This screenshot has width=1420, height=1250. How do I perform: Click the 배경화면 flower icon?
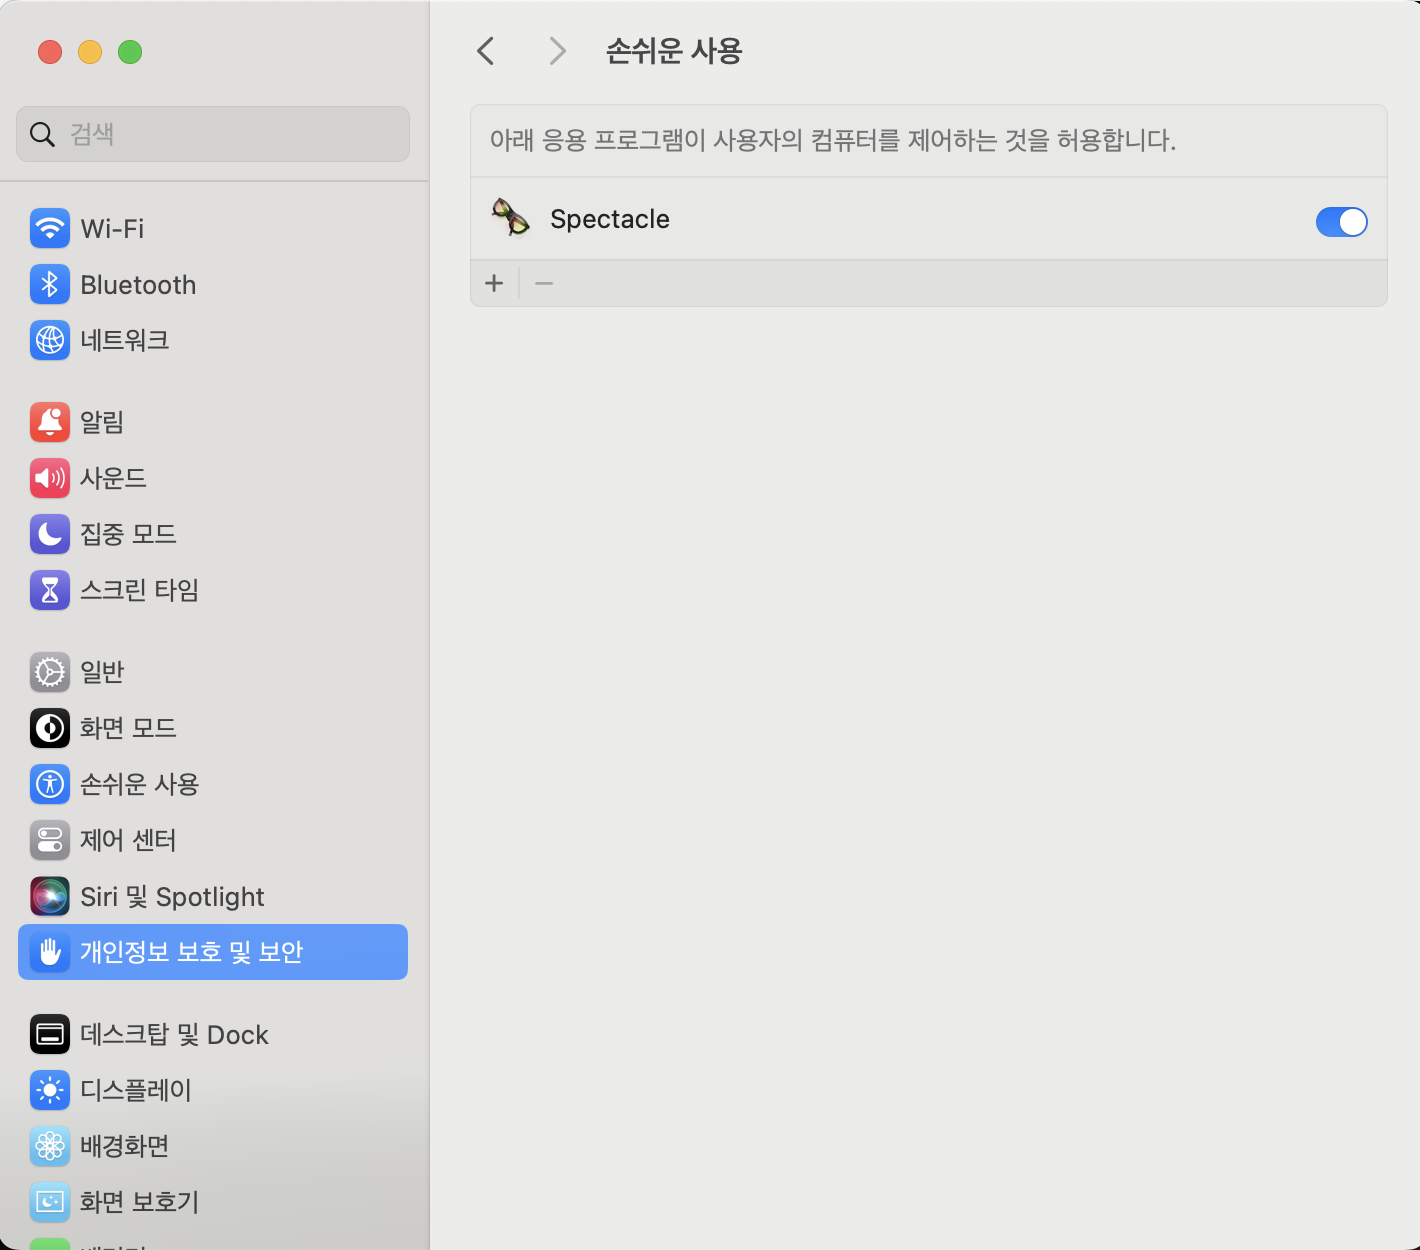tap(50, 1146)
